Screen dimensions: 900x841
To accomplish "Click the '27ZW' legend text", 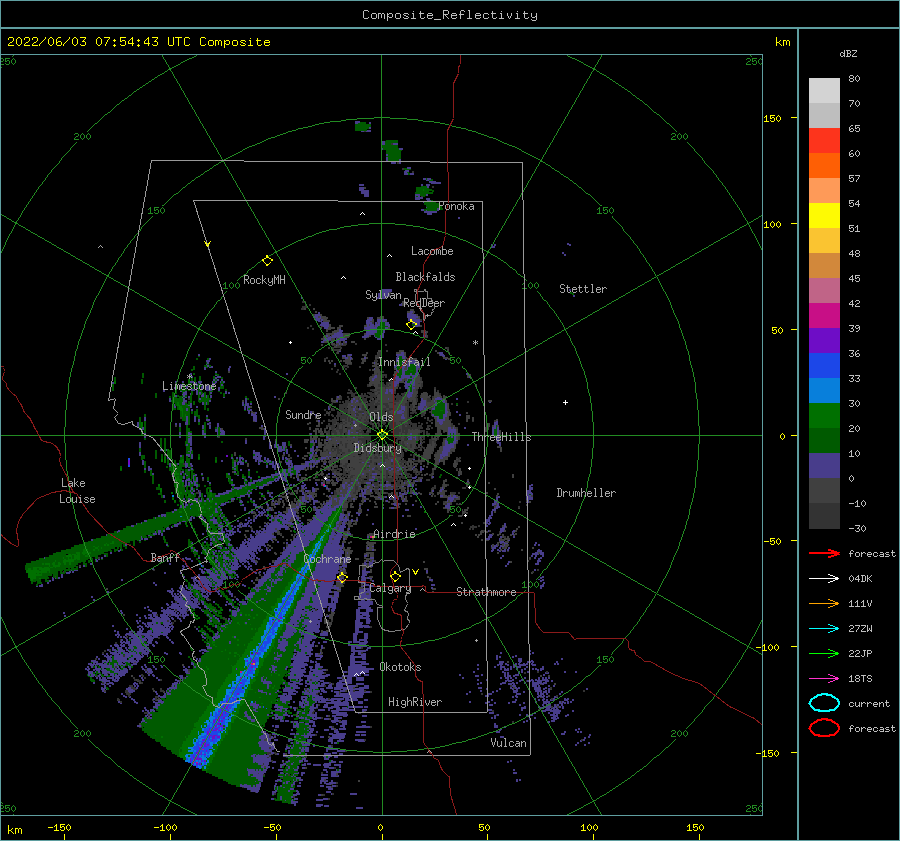I will pos(860,629).
